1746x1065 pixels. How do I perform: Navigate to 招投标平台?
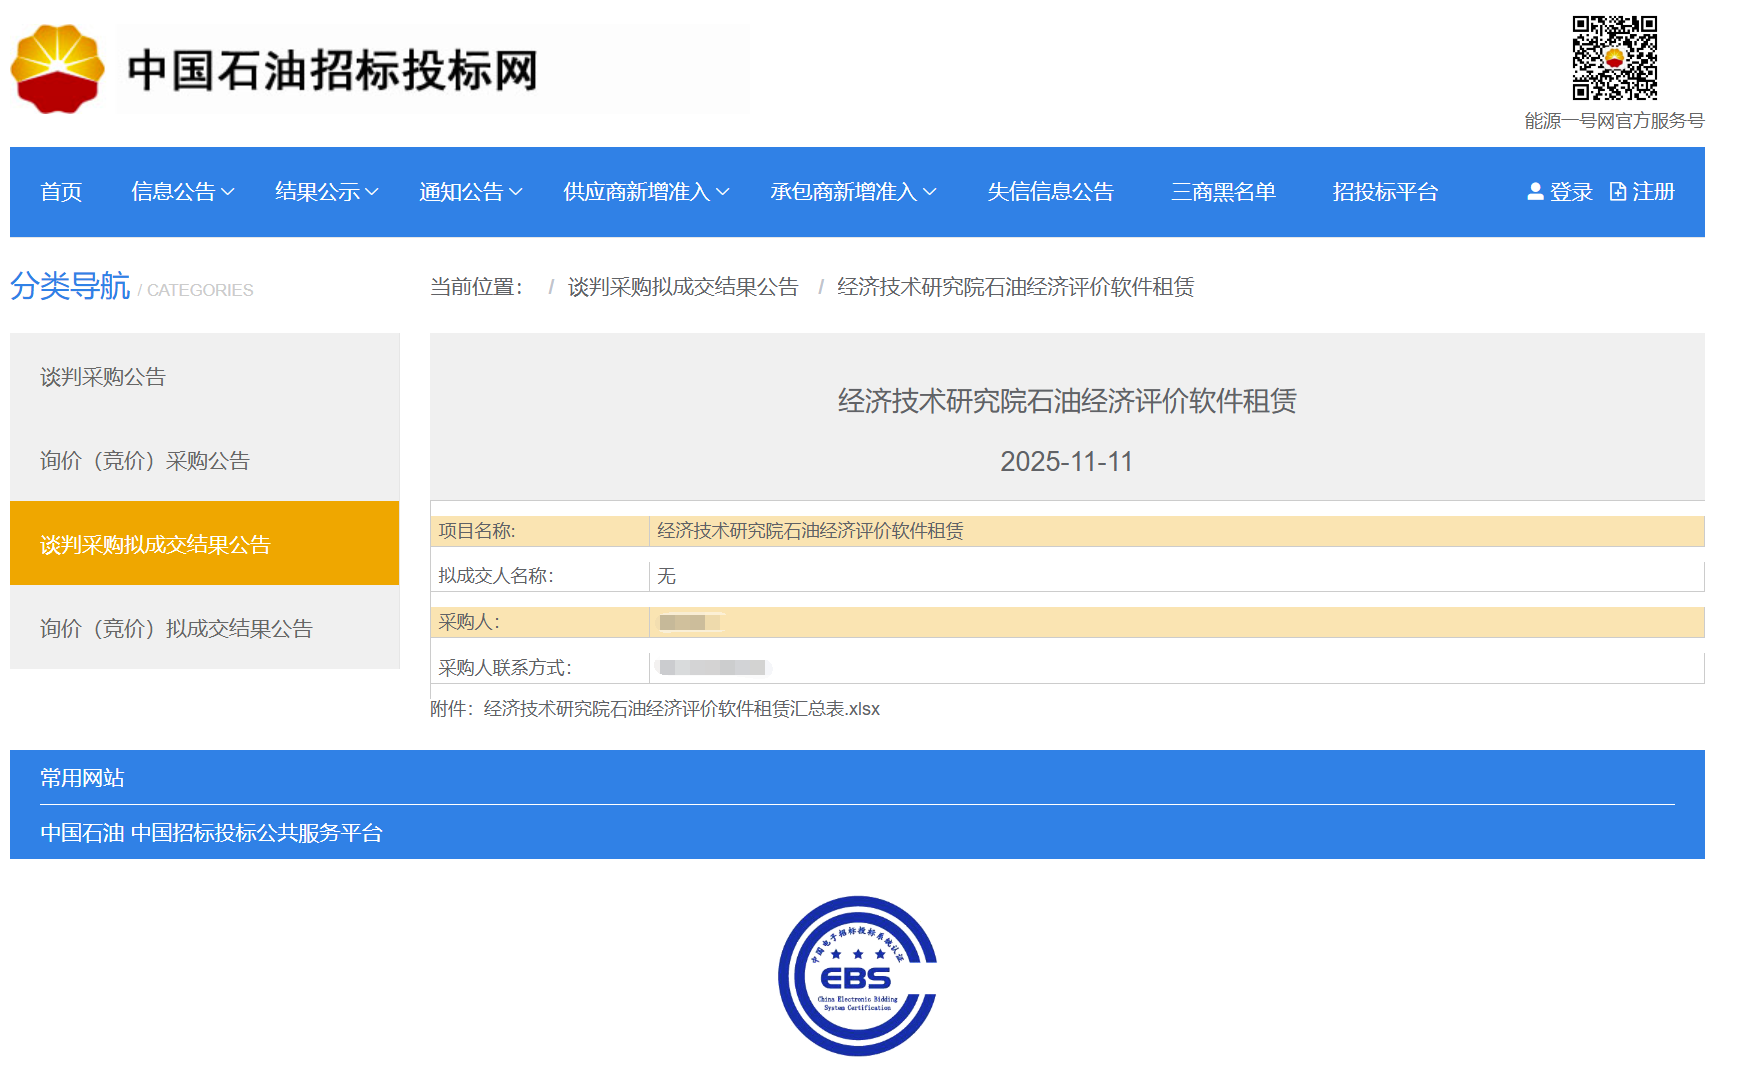(x=1385, y=192)
